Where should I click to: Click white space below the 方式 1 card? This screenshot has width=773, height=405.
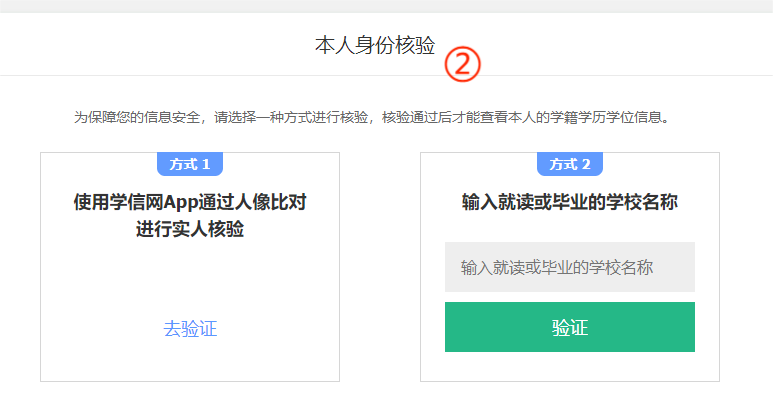pyautogui.click(x=190, y=393)
